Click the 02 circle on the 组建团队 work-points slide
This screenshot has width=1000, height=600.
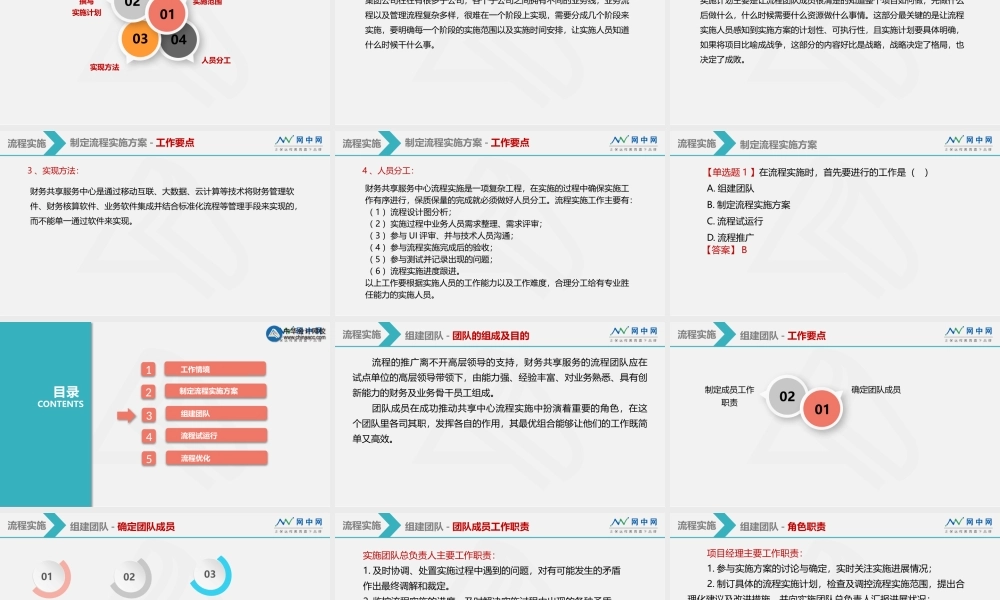pyautogui.click(x=786, y=398)
